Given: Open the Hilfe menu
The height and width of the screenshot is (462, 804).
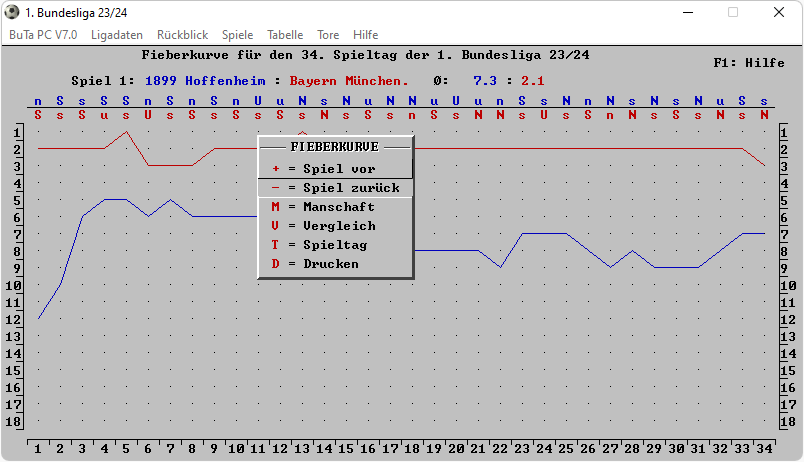Looking at the screenshot, I should [366, 34].
